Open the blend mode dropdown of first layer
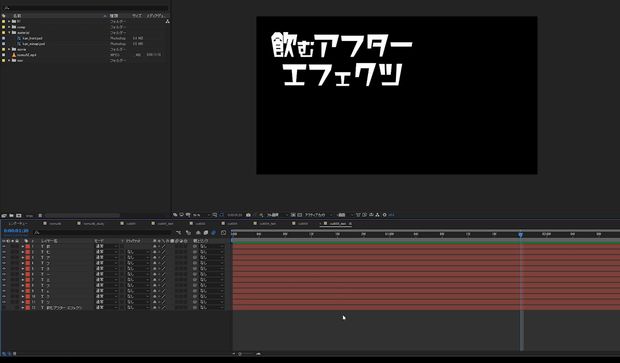Viewport: 620px width, 363px height. [x=106, y=246]
